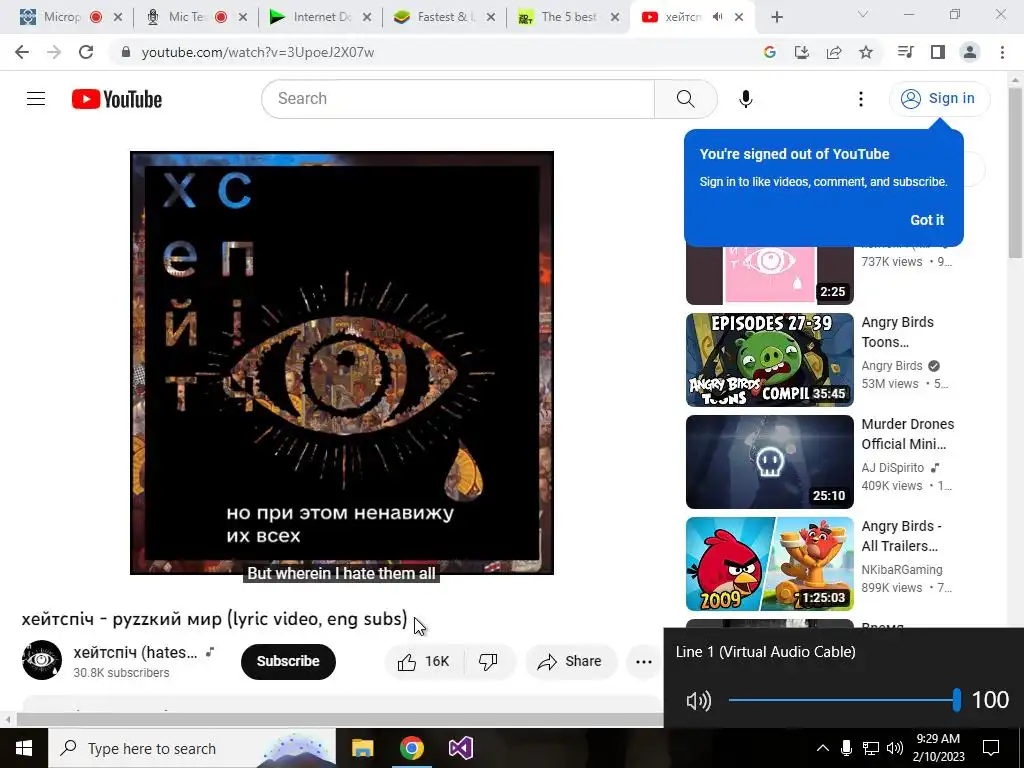Show hidden tray icons chevron
1024x768 pixels.
tap(823, 748)
